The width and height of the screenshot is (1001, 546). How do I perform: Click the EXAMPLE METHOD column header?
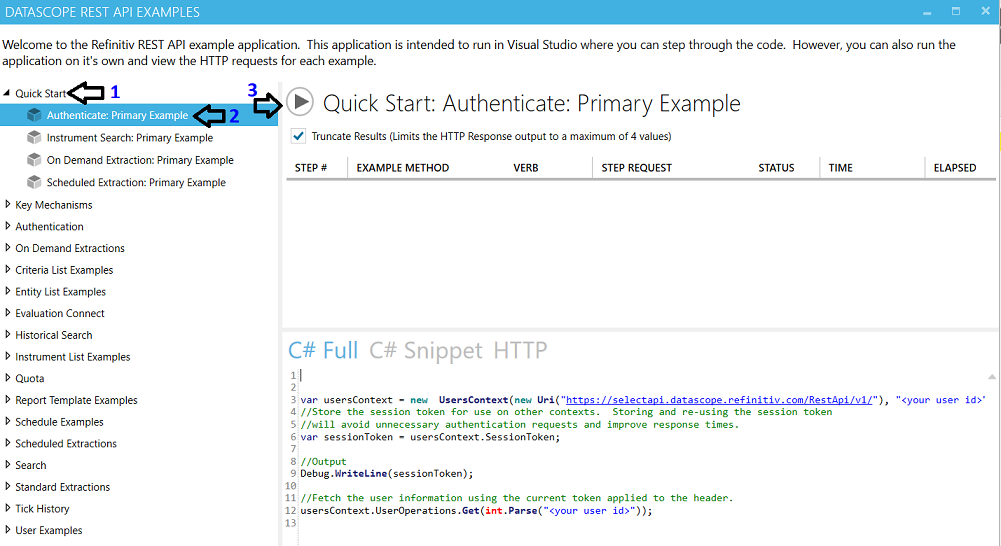[x=403, y=168]
